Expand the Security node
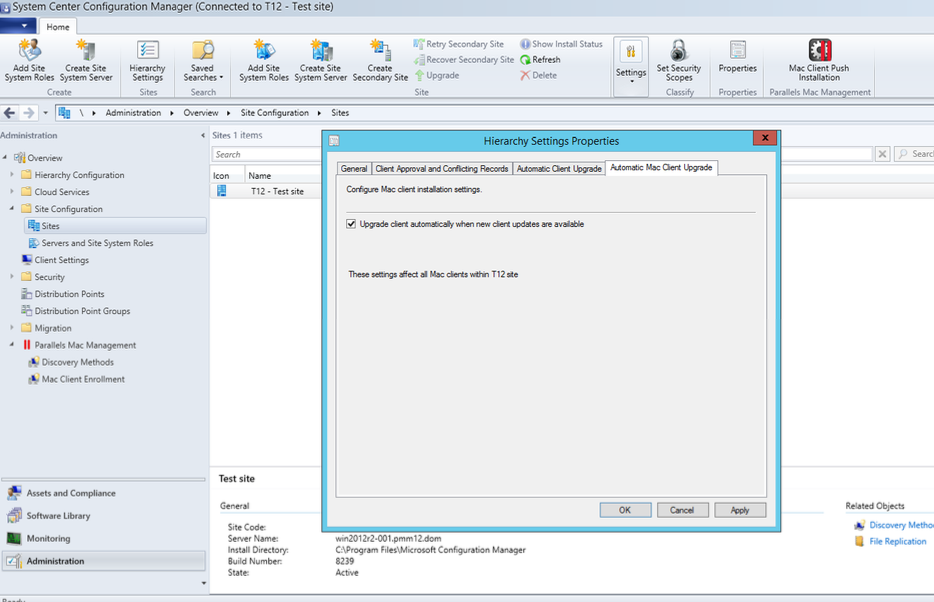This screenshot has height=602, width=934. point(11,277)
